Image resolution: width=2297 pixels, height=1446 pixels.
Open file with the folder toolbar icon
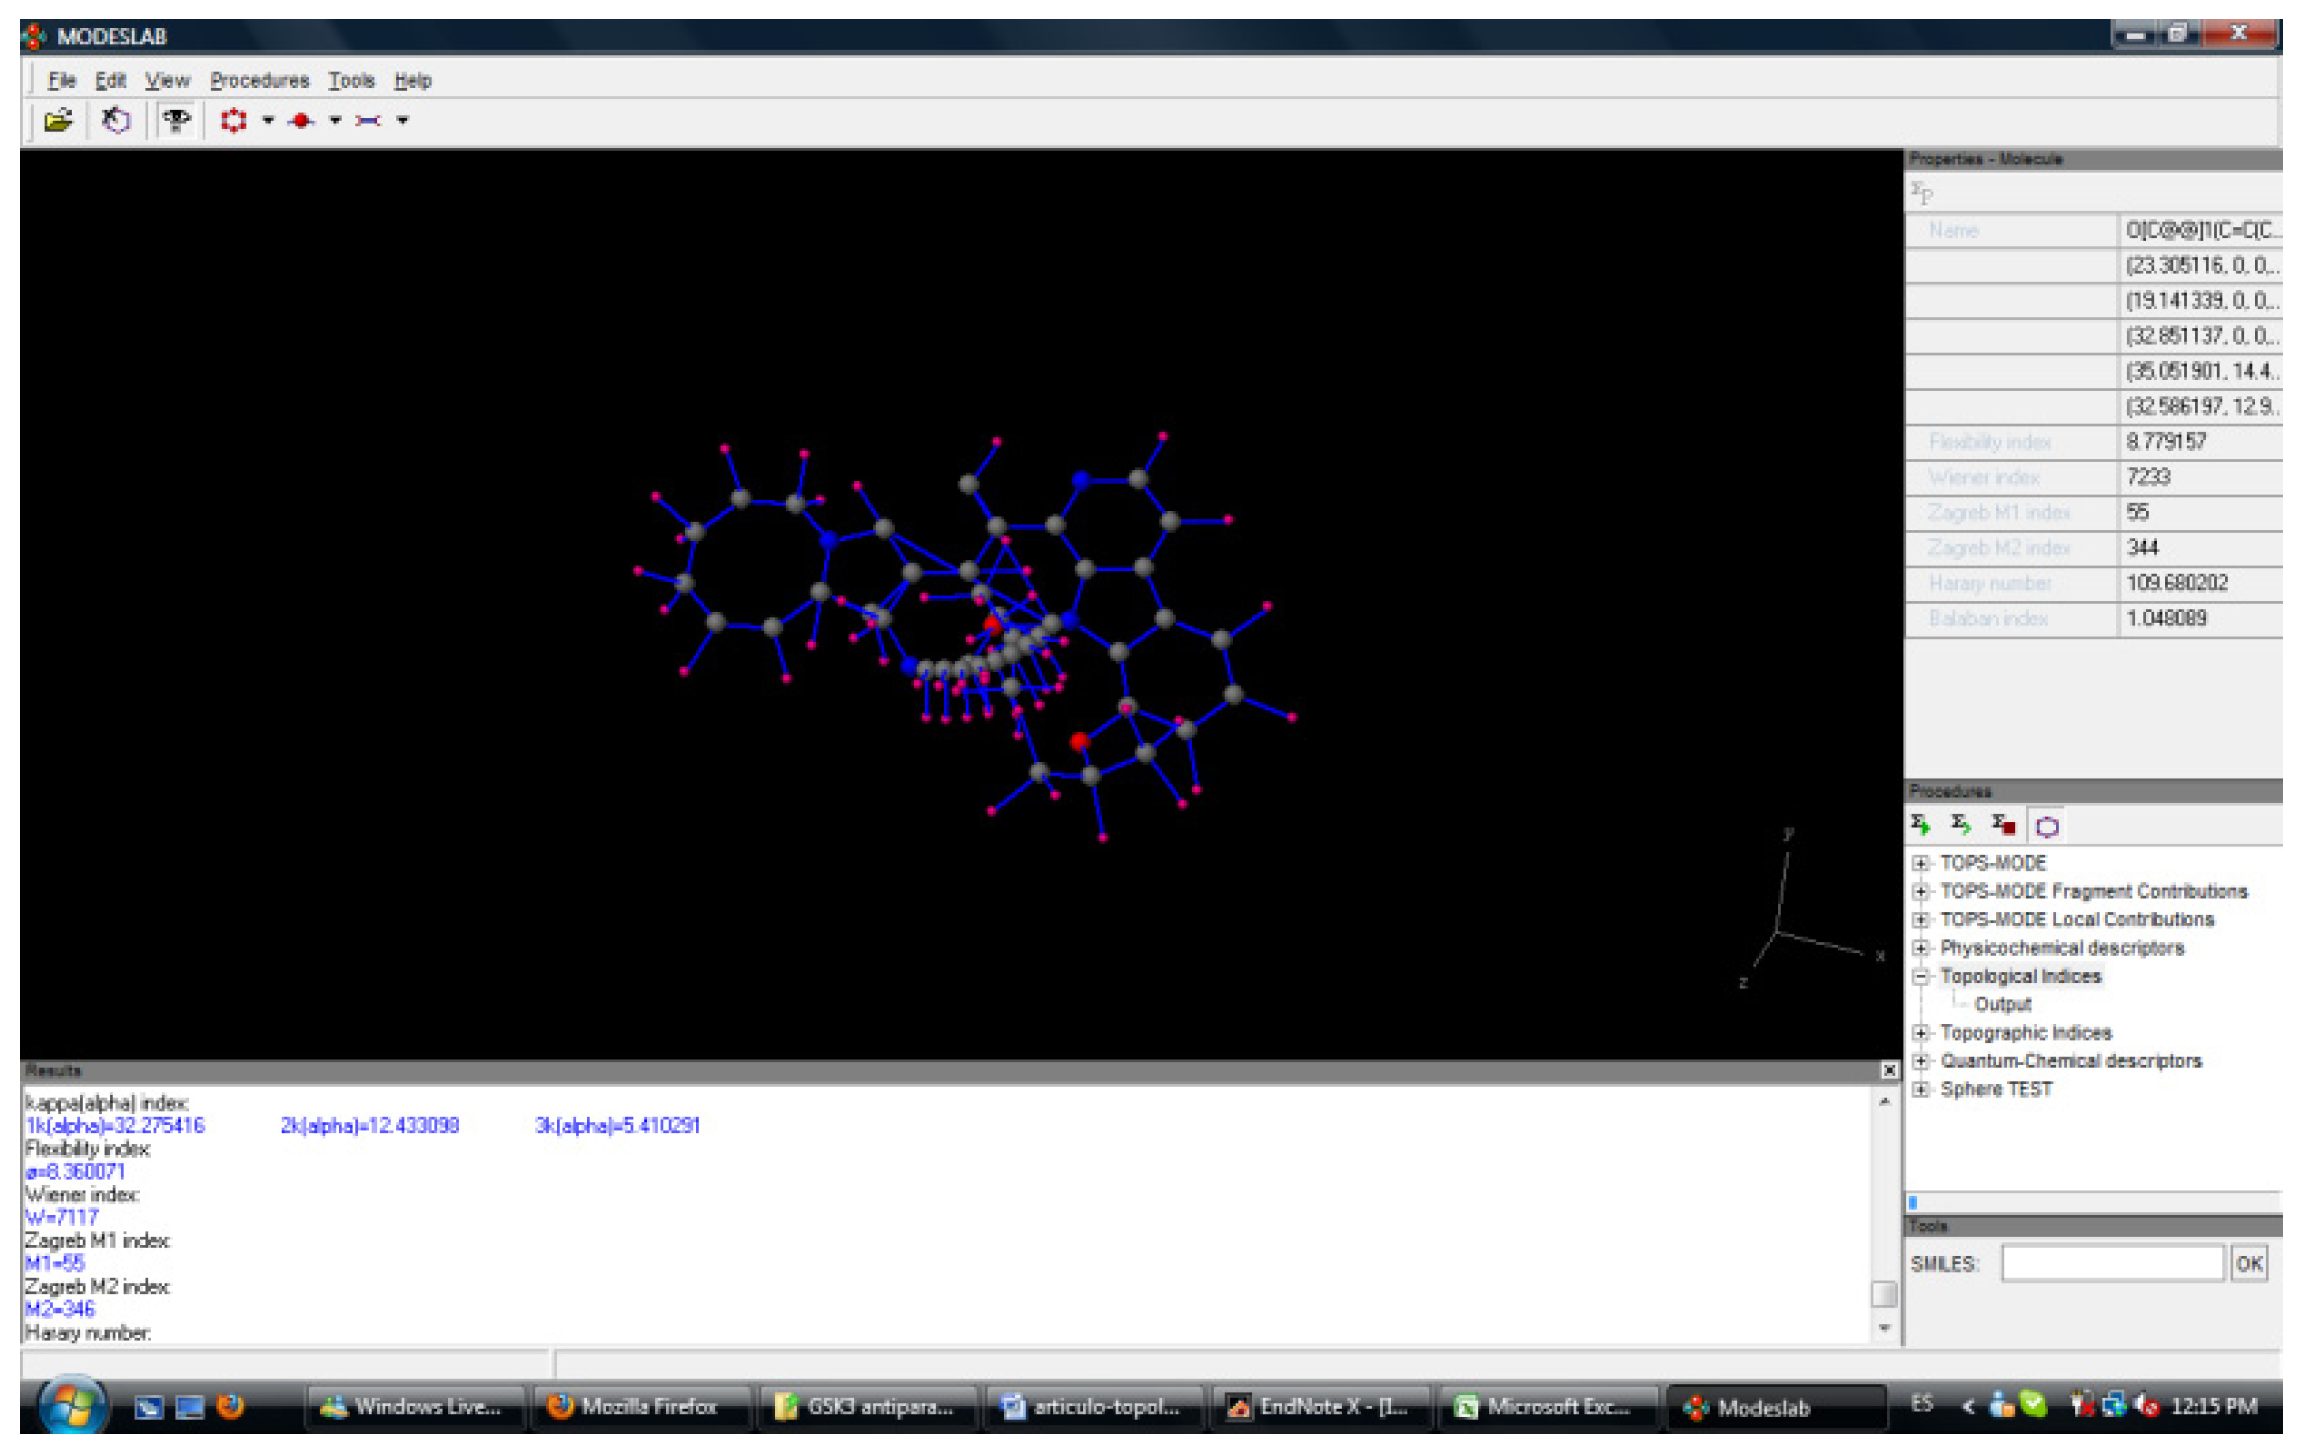[58, 120]
